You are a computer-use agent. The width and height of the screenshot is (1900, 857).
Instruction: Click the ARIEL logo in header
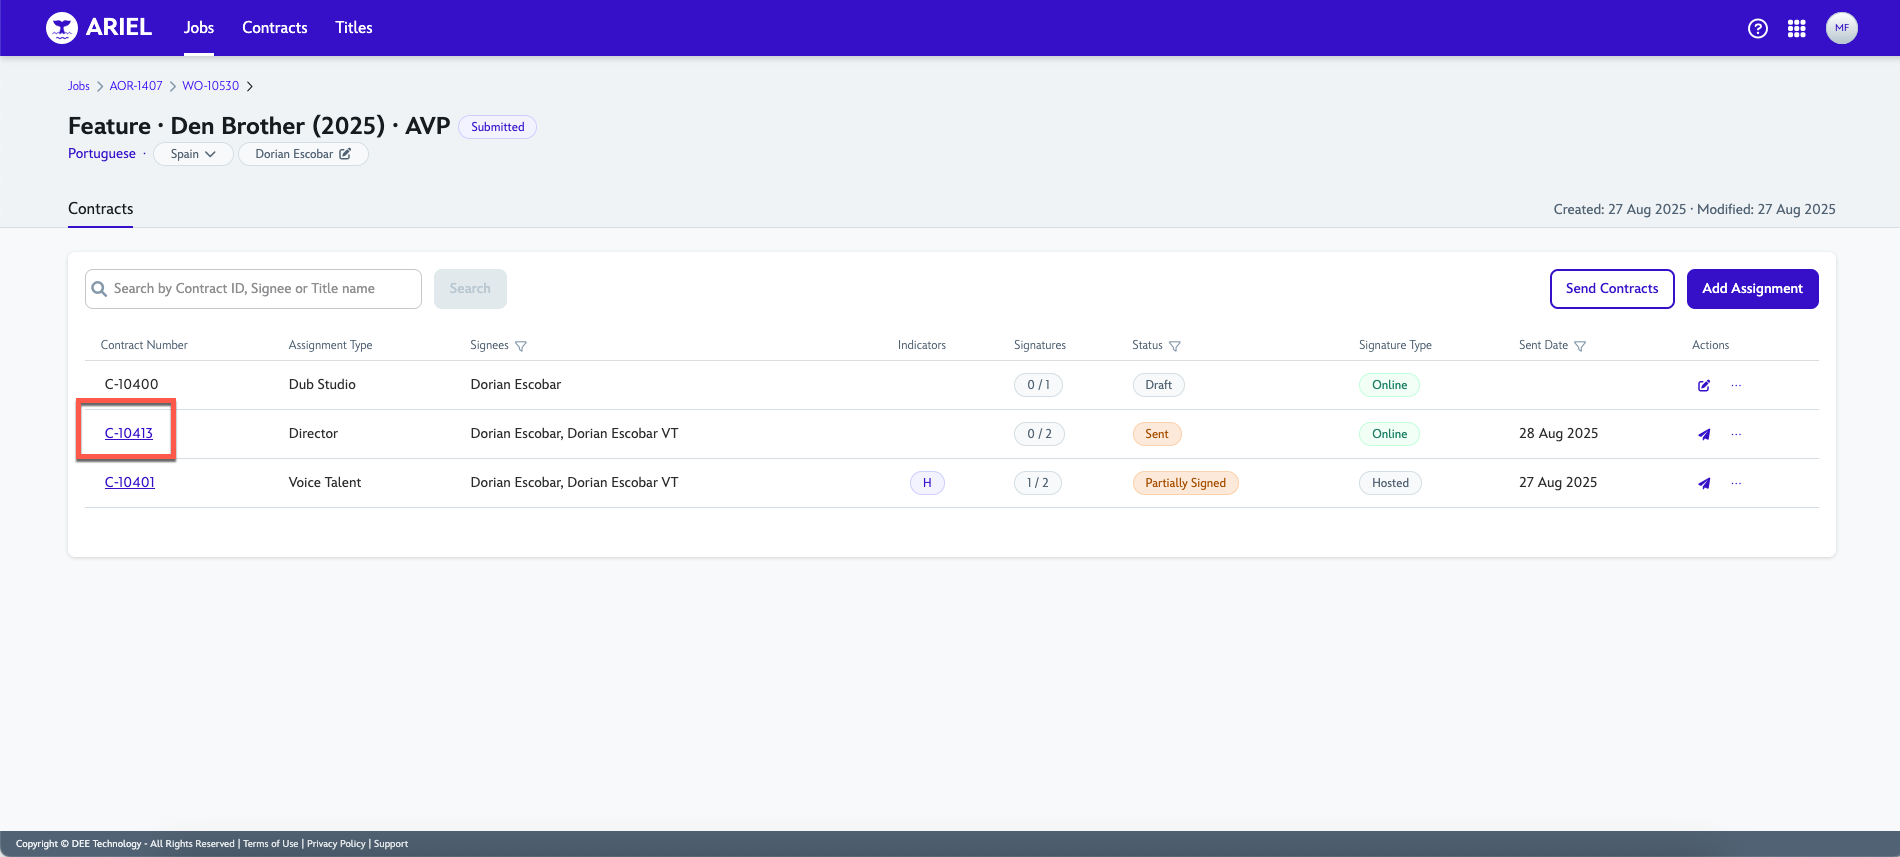[x=99, y=28]
